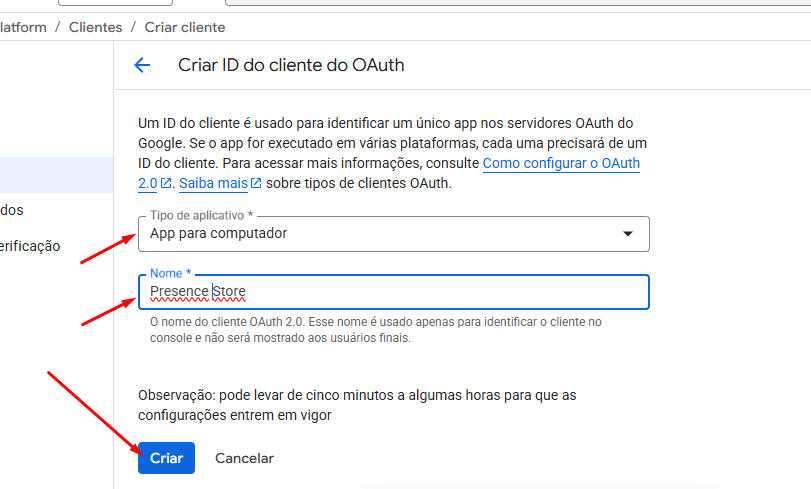The height and width of the screenshot is (489, 811).
Task: Navigate to Clientes breadcrumb
Action: [x=96, y=27]
